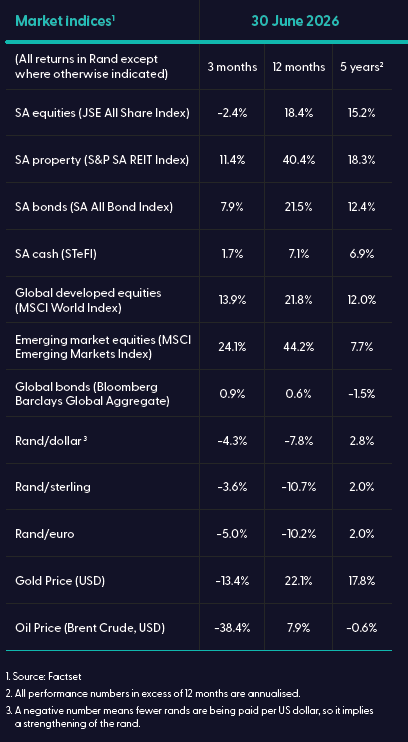Select the Global bonds 5 years value -1.5%
The image size is (408, 742).
coord(362,394)
